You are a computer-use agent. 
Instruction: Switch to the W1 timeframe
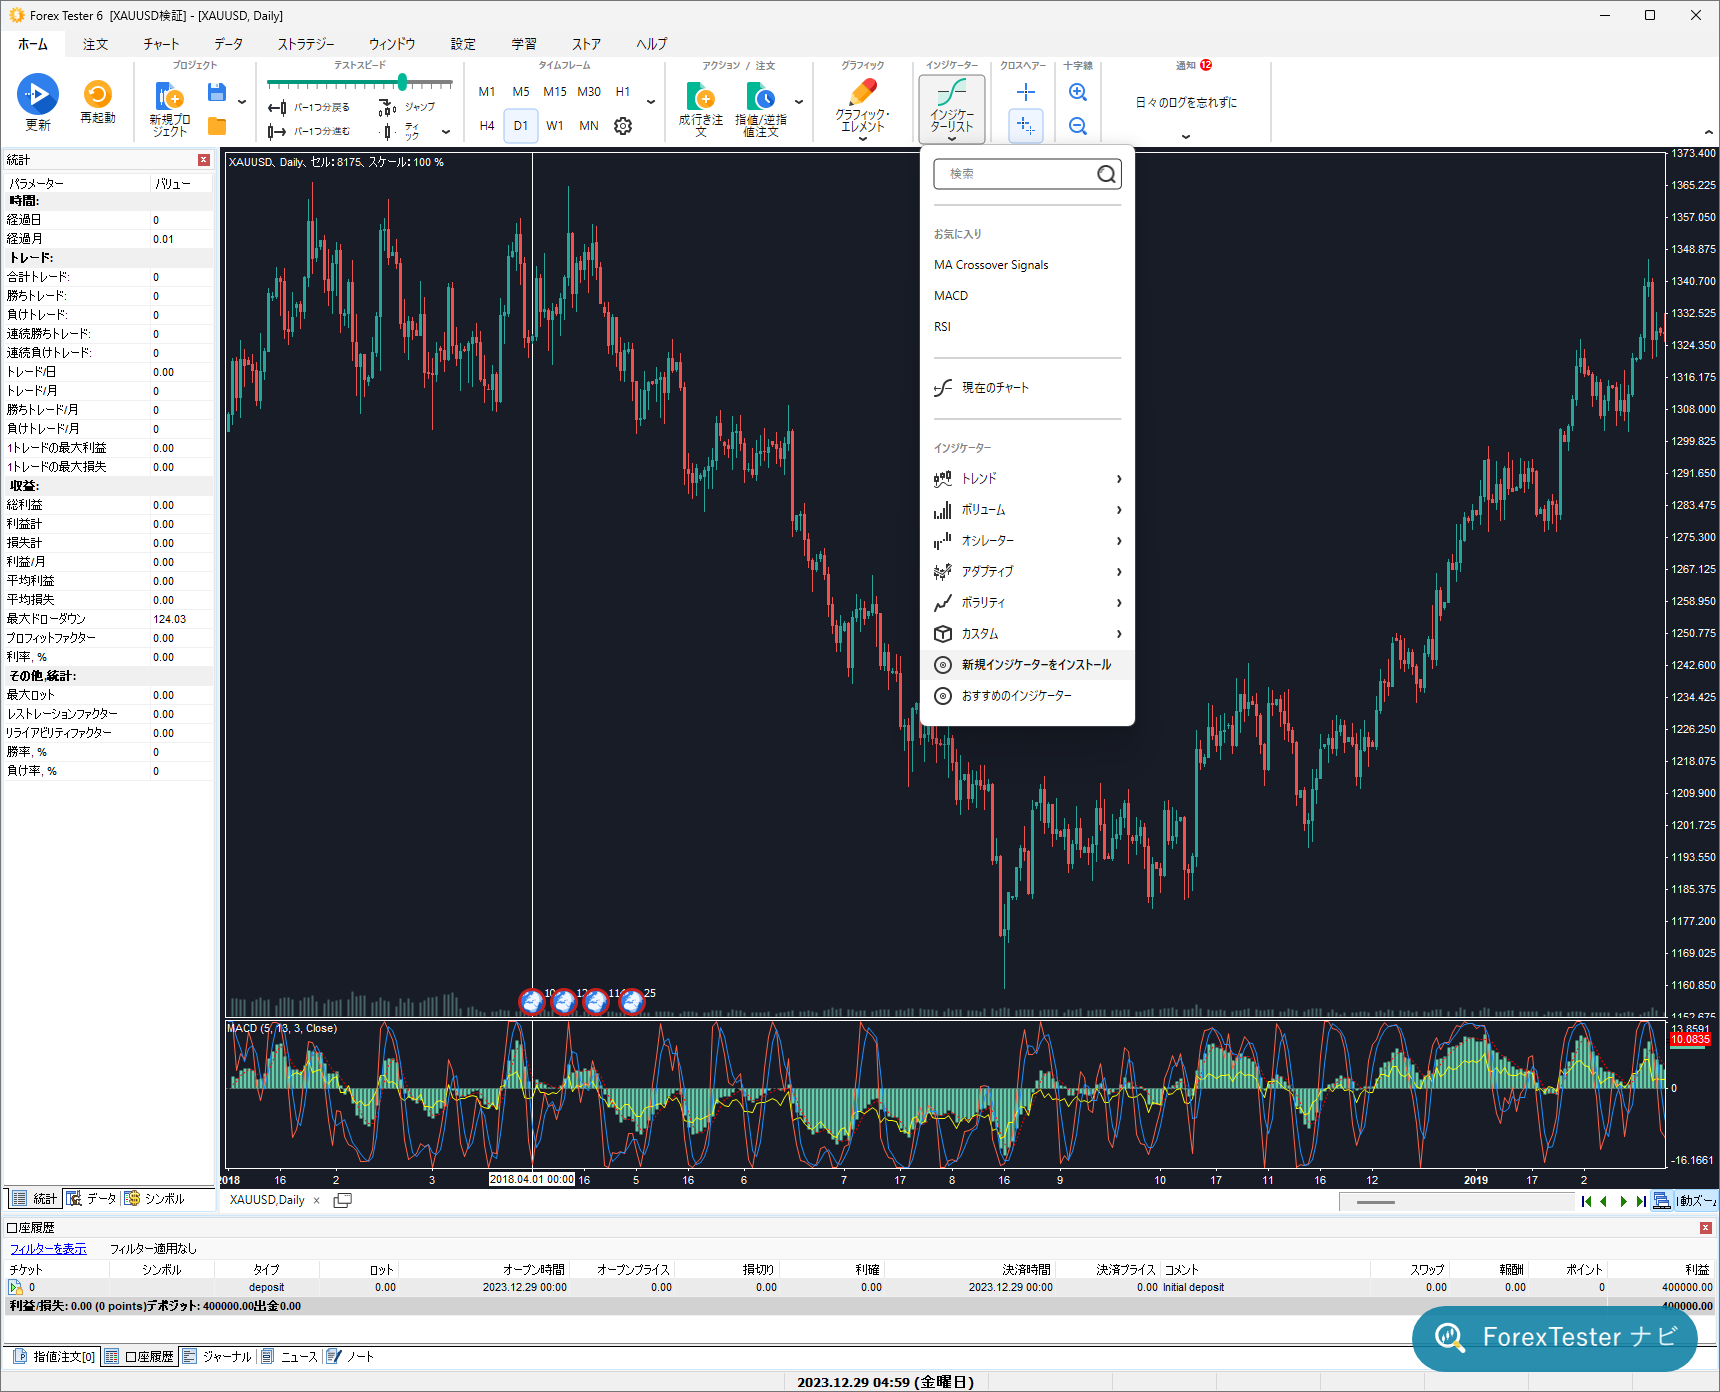[x=555, y=126]
